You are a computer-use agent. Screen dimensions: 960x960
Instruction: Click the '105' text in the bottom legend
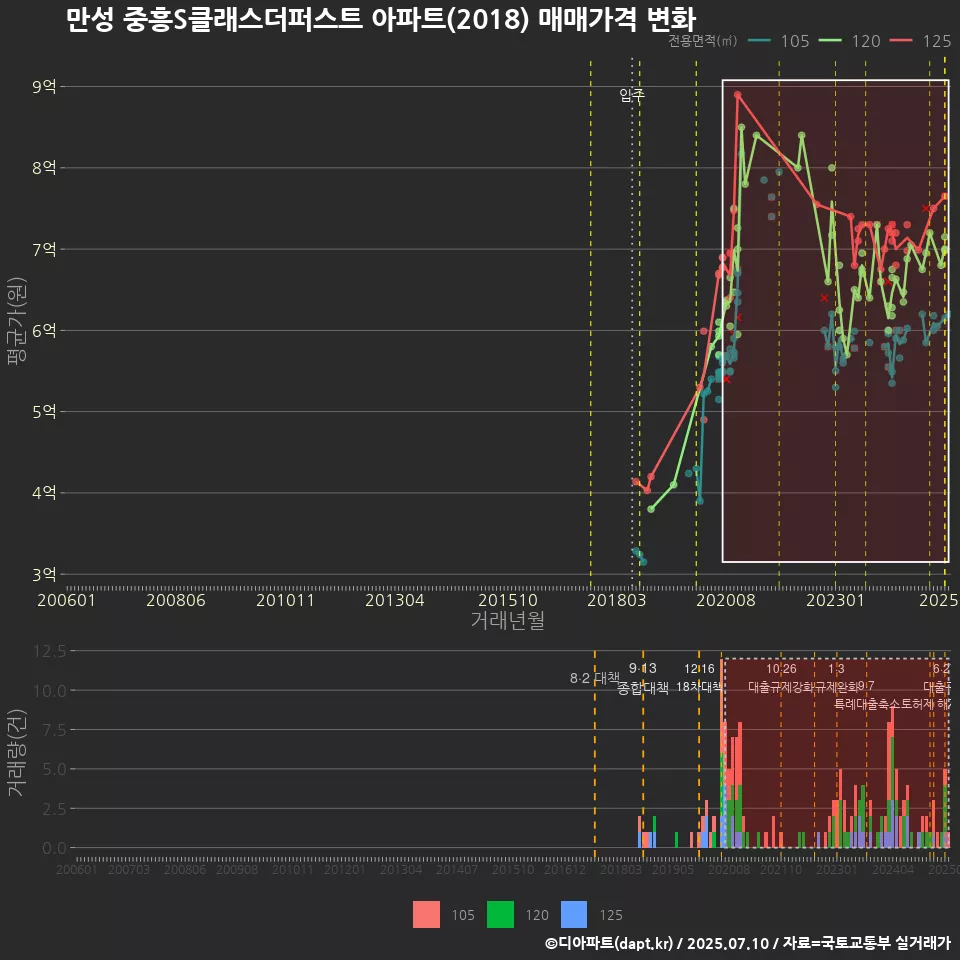click(x=463, y=915)
